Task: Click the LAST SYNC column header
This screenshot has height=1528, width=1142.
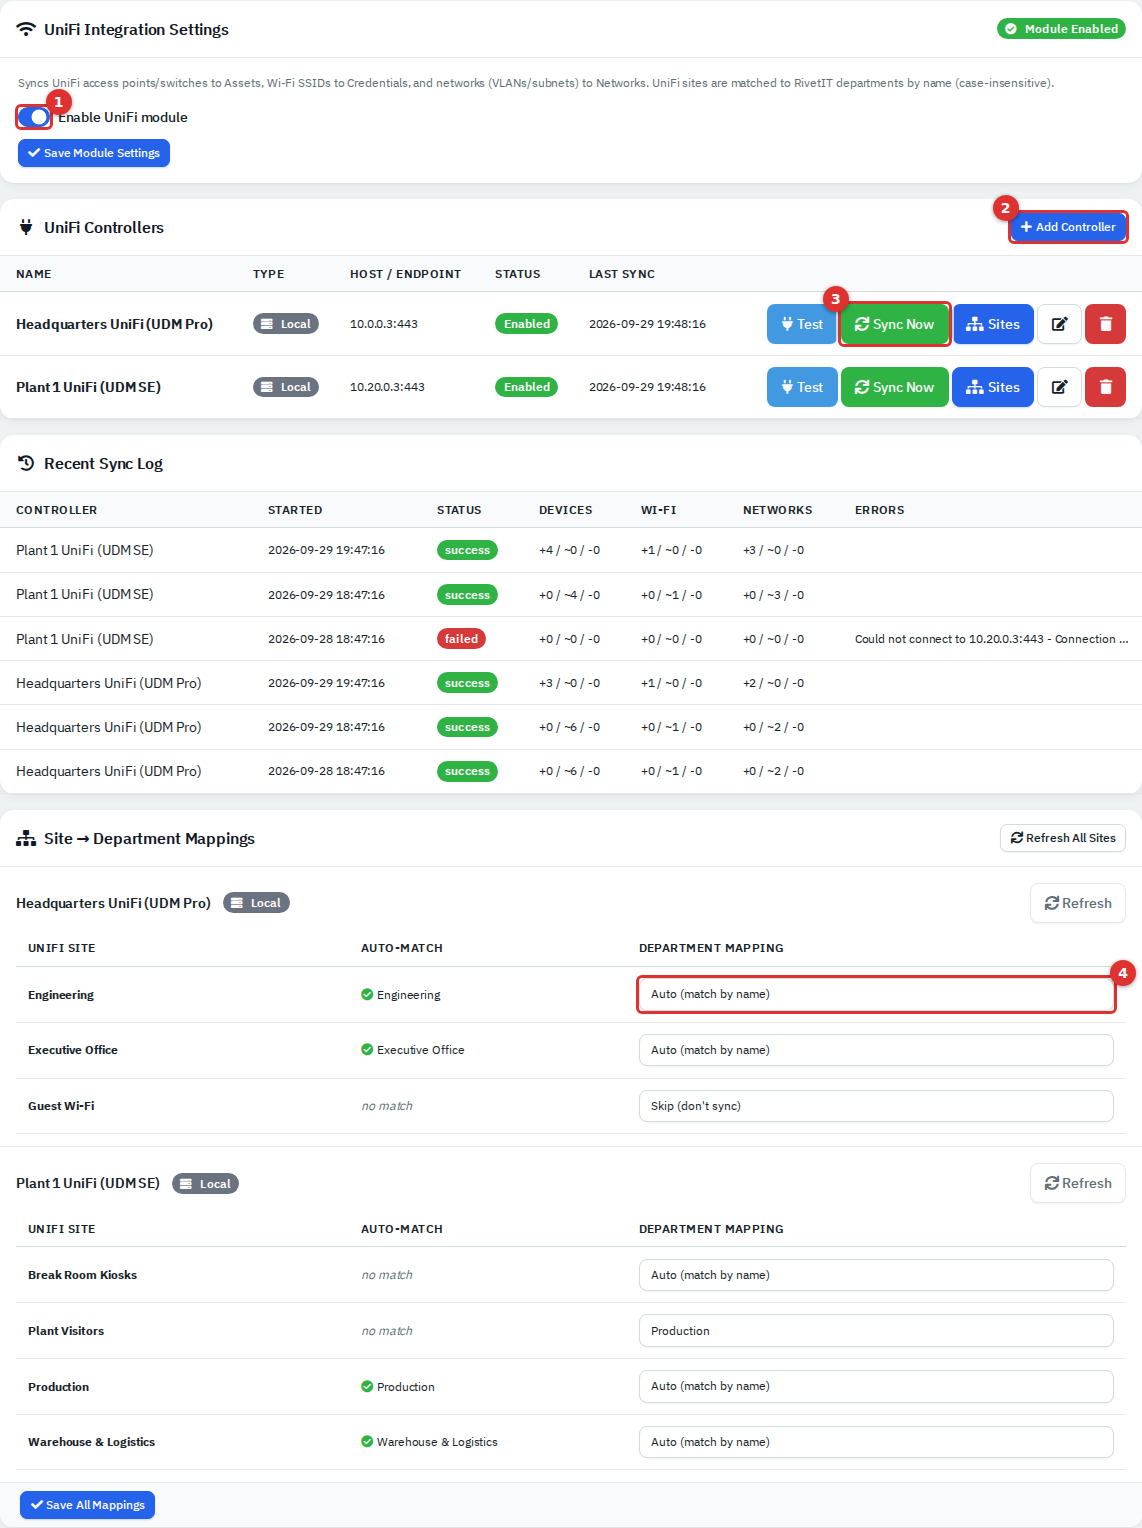Action: pyautogui.click(x=622, y=274)
